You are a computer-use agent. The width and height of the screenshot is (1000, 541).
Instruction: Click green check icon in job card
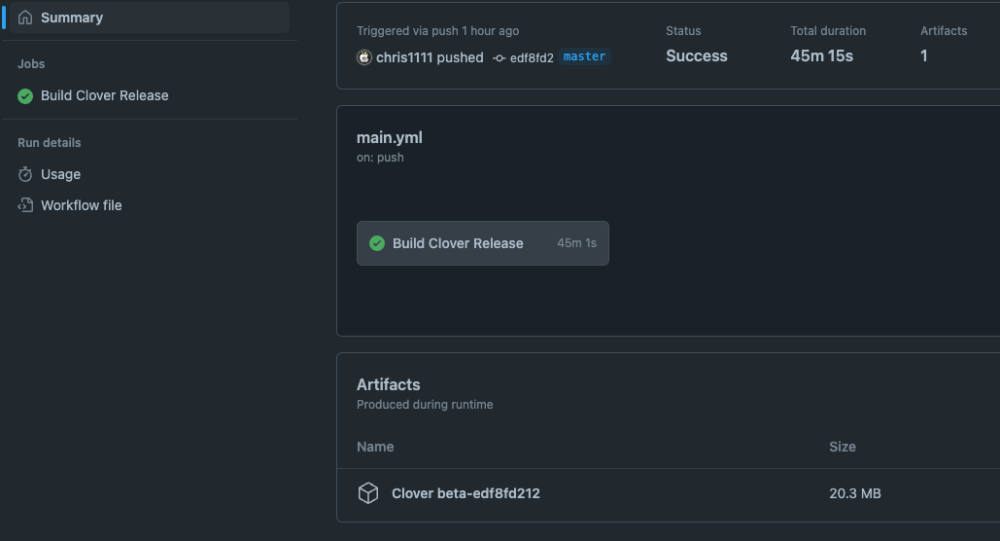click(x=377, y=243)
